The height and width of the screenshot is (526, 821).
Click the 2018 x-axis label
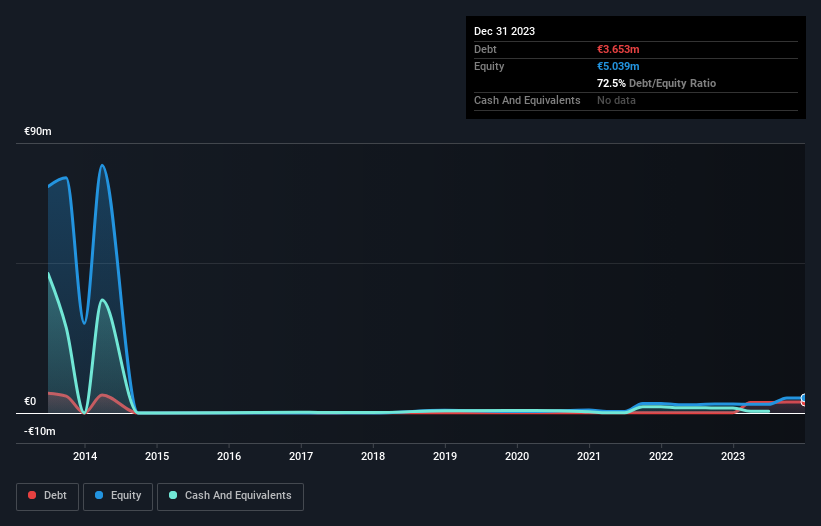373,456
